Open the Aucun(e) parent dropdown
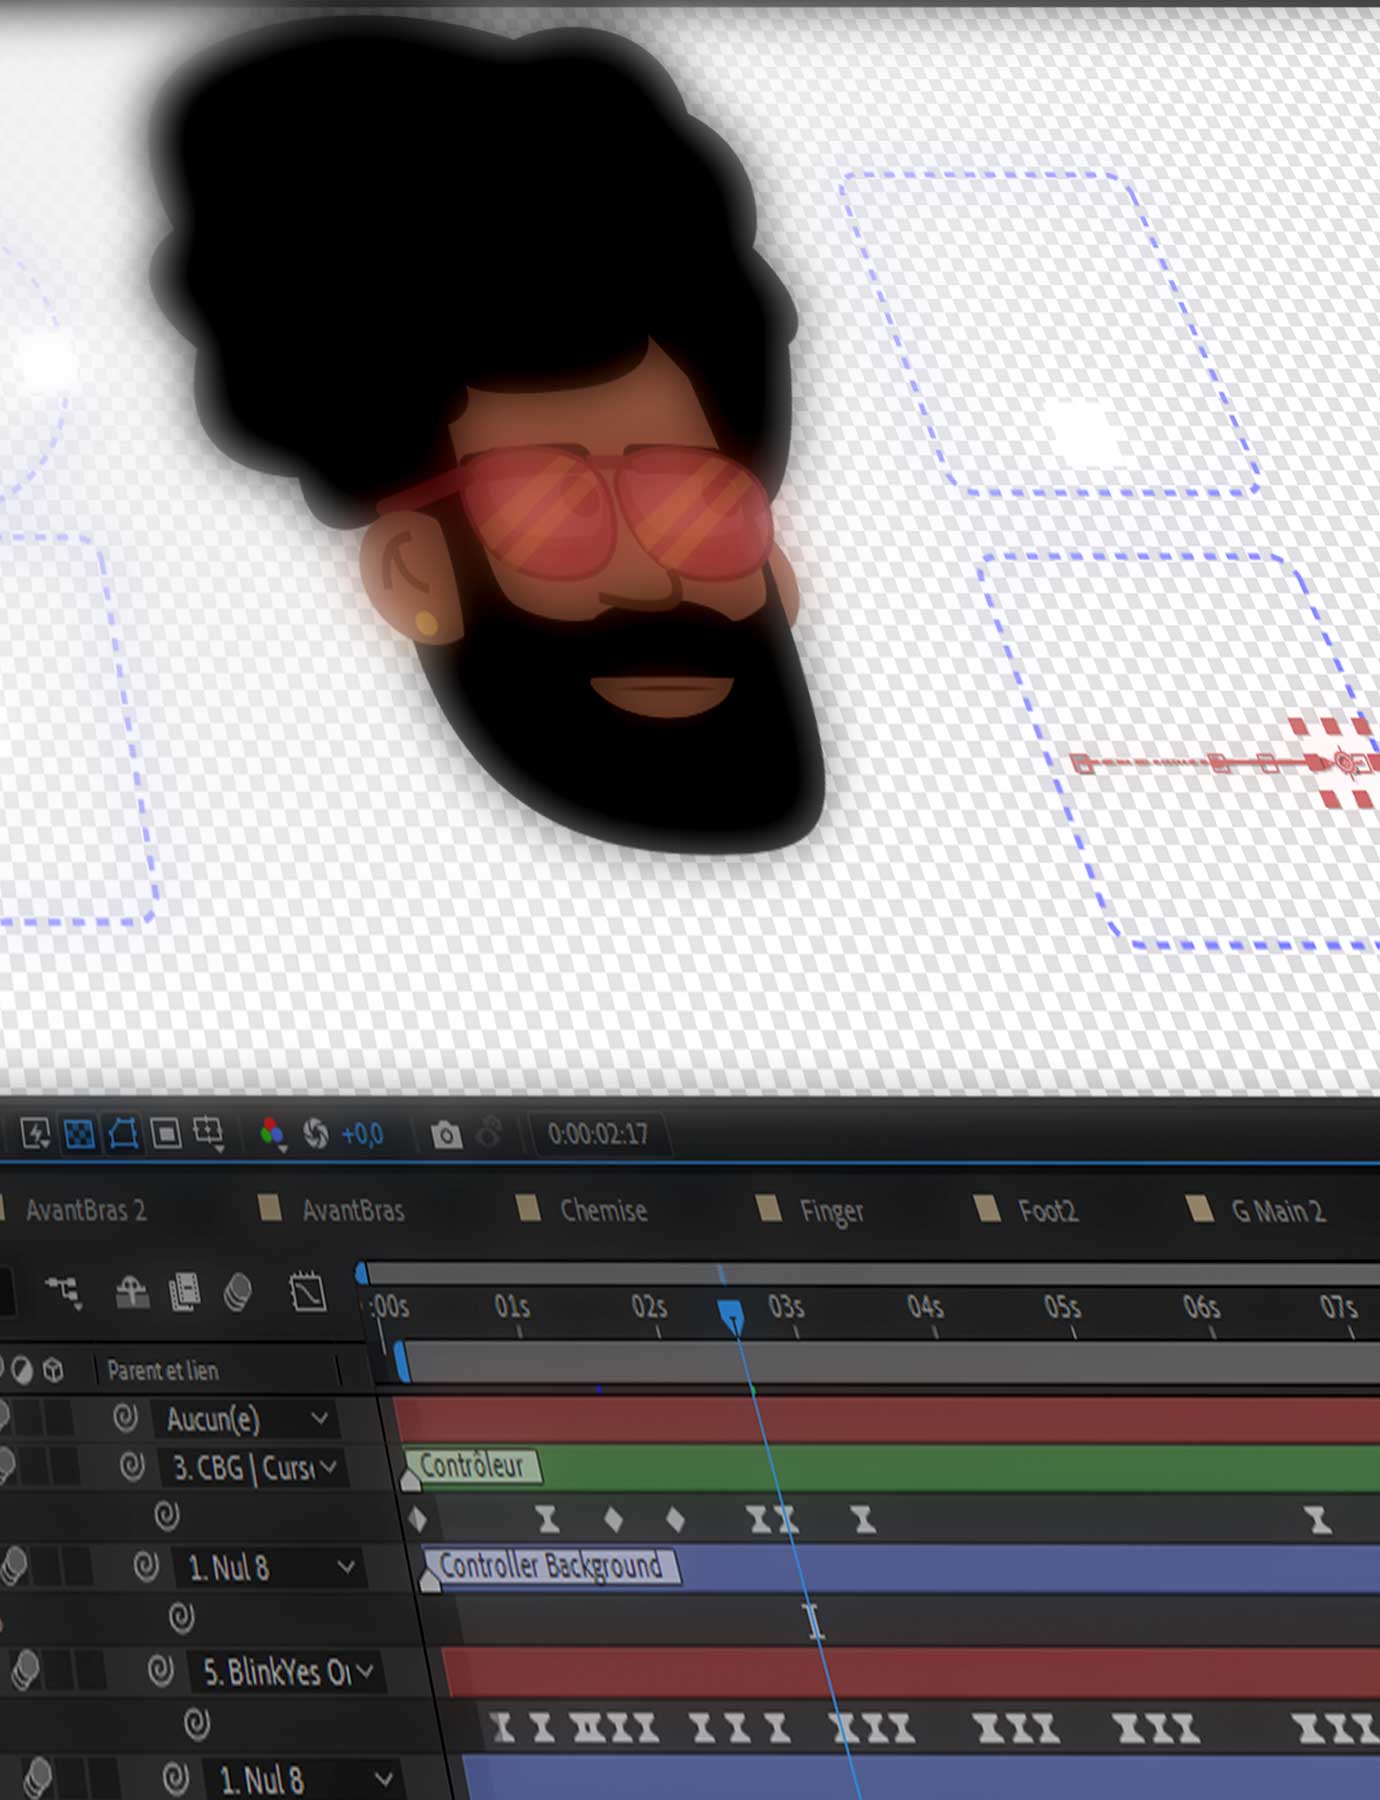Screen dimensions: 1380x1800 tap(247, 1418)
